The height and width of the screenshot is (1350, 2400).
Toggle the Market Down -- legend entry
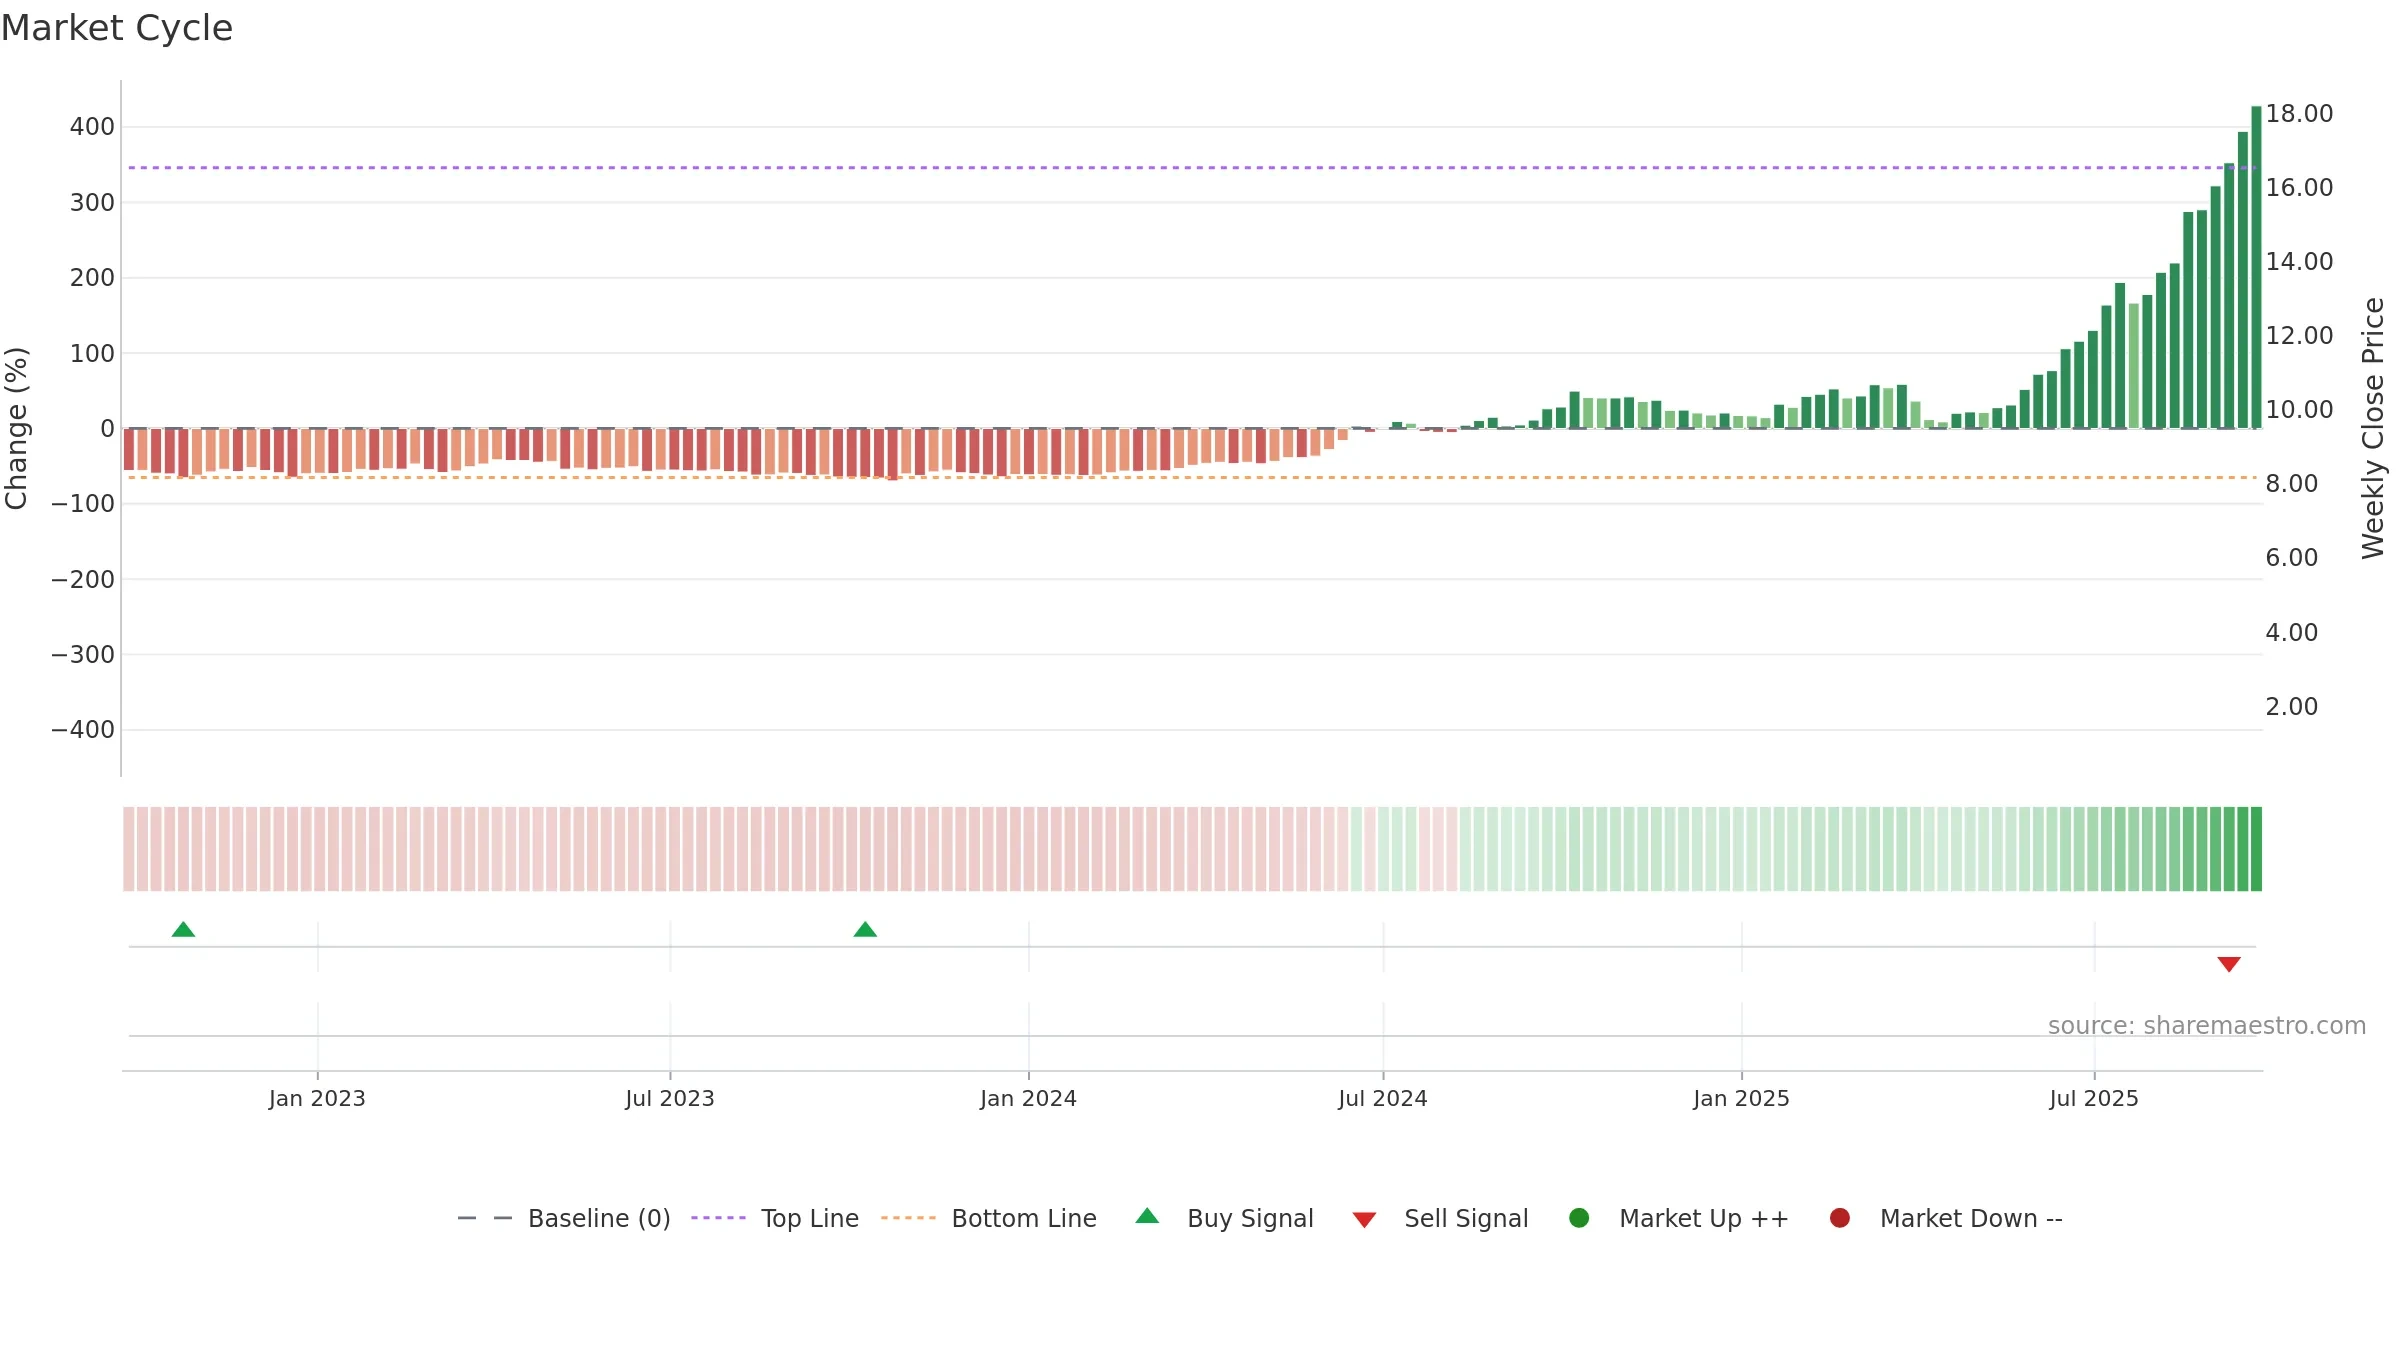1946,1218
